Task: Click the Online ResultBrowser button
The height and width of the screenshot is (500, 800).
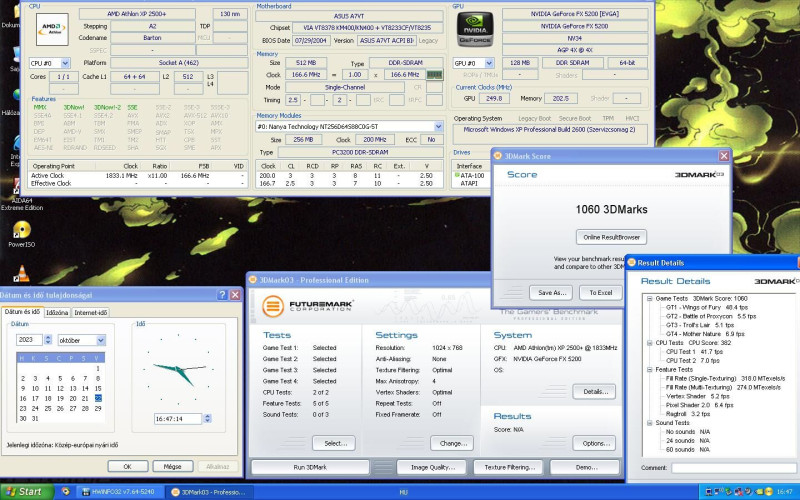Action: click(x=611, y=237)
